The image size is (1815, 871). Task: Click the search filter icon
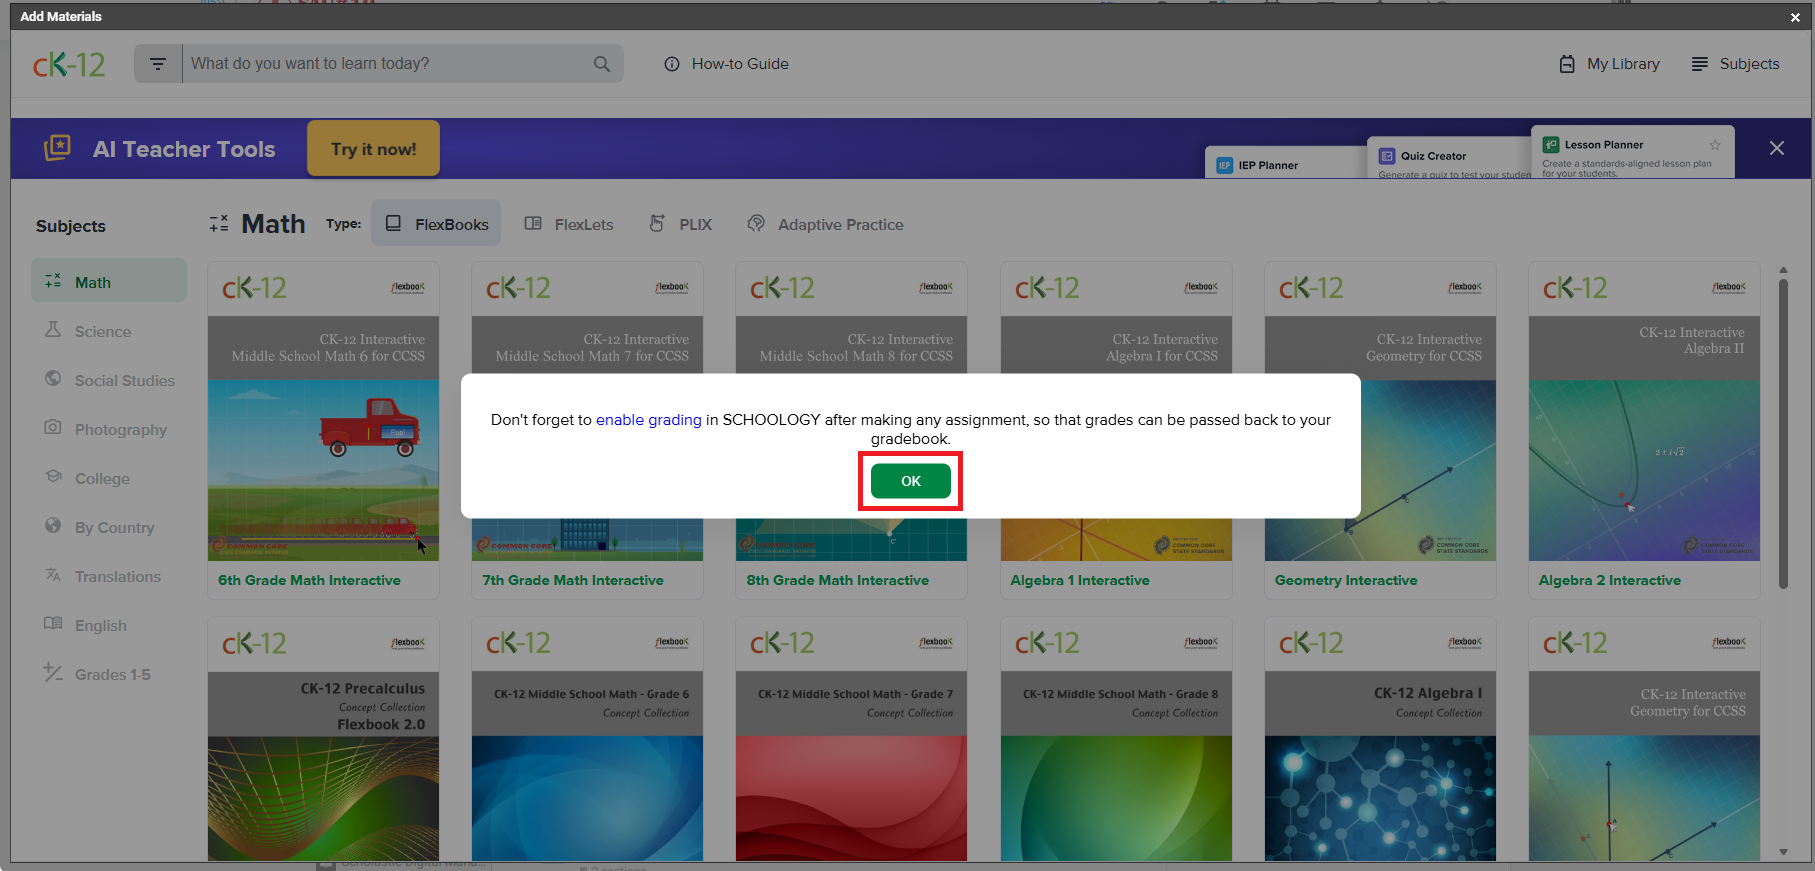coord(158,64)
